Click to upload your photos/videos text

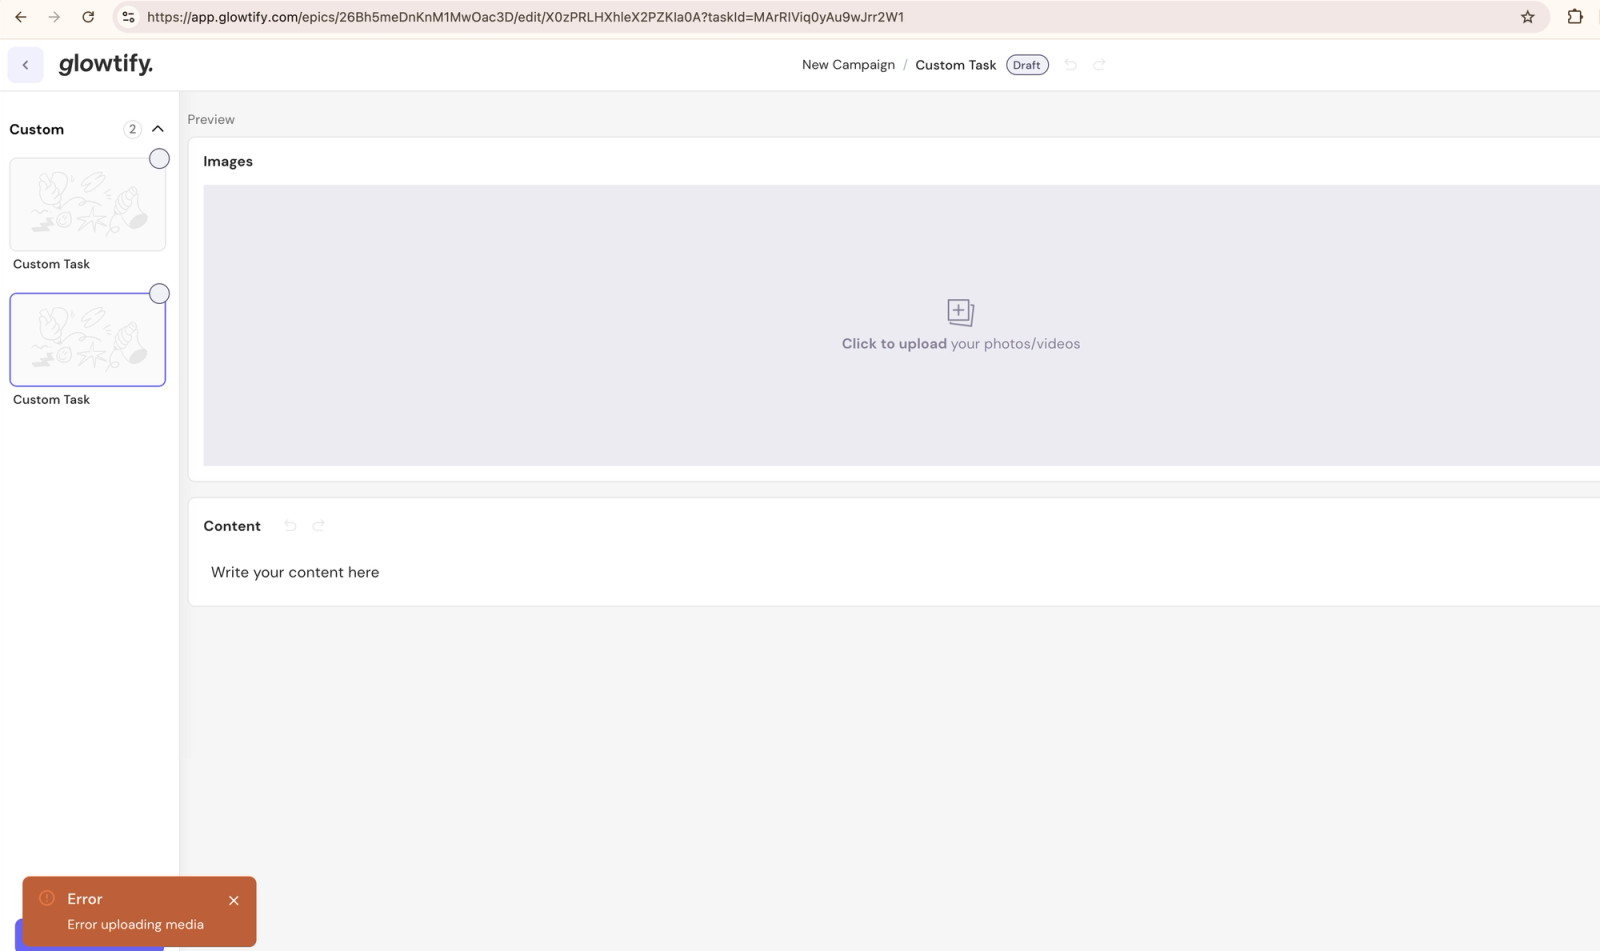961,344
